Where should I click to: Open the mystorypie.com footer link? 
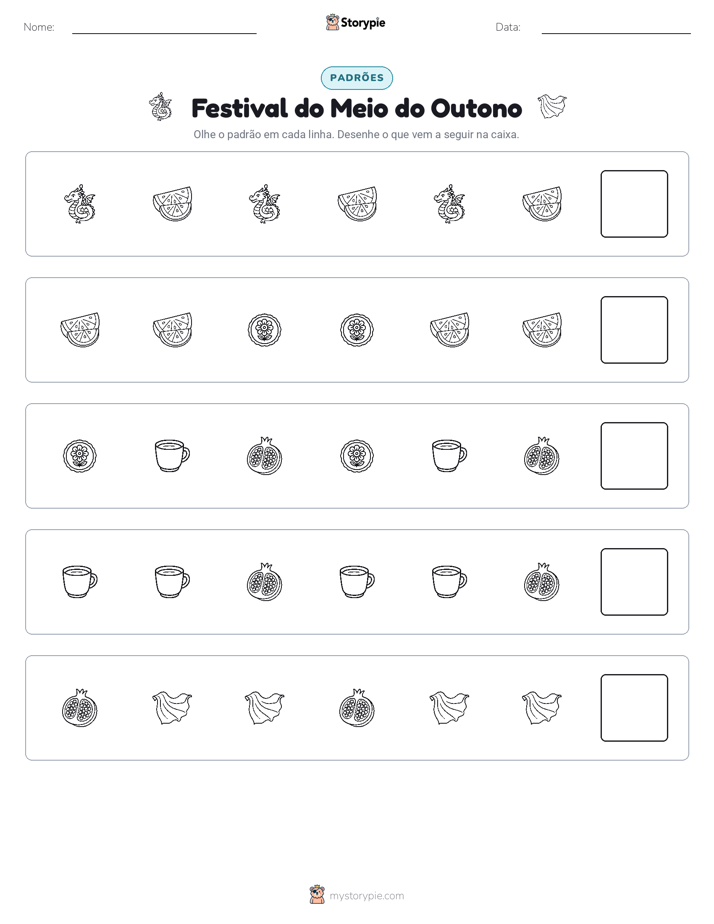click(x=357, y=896)
